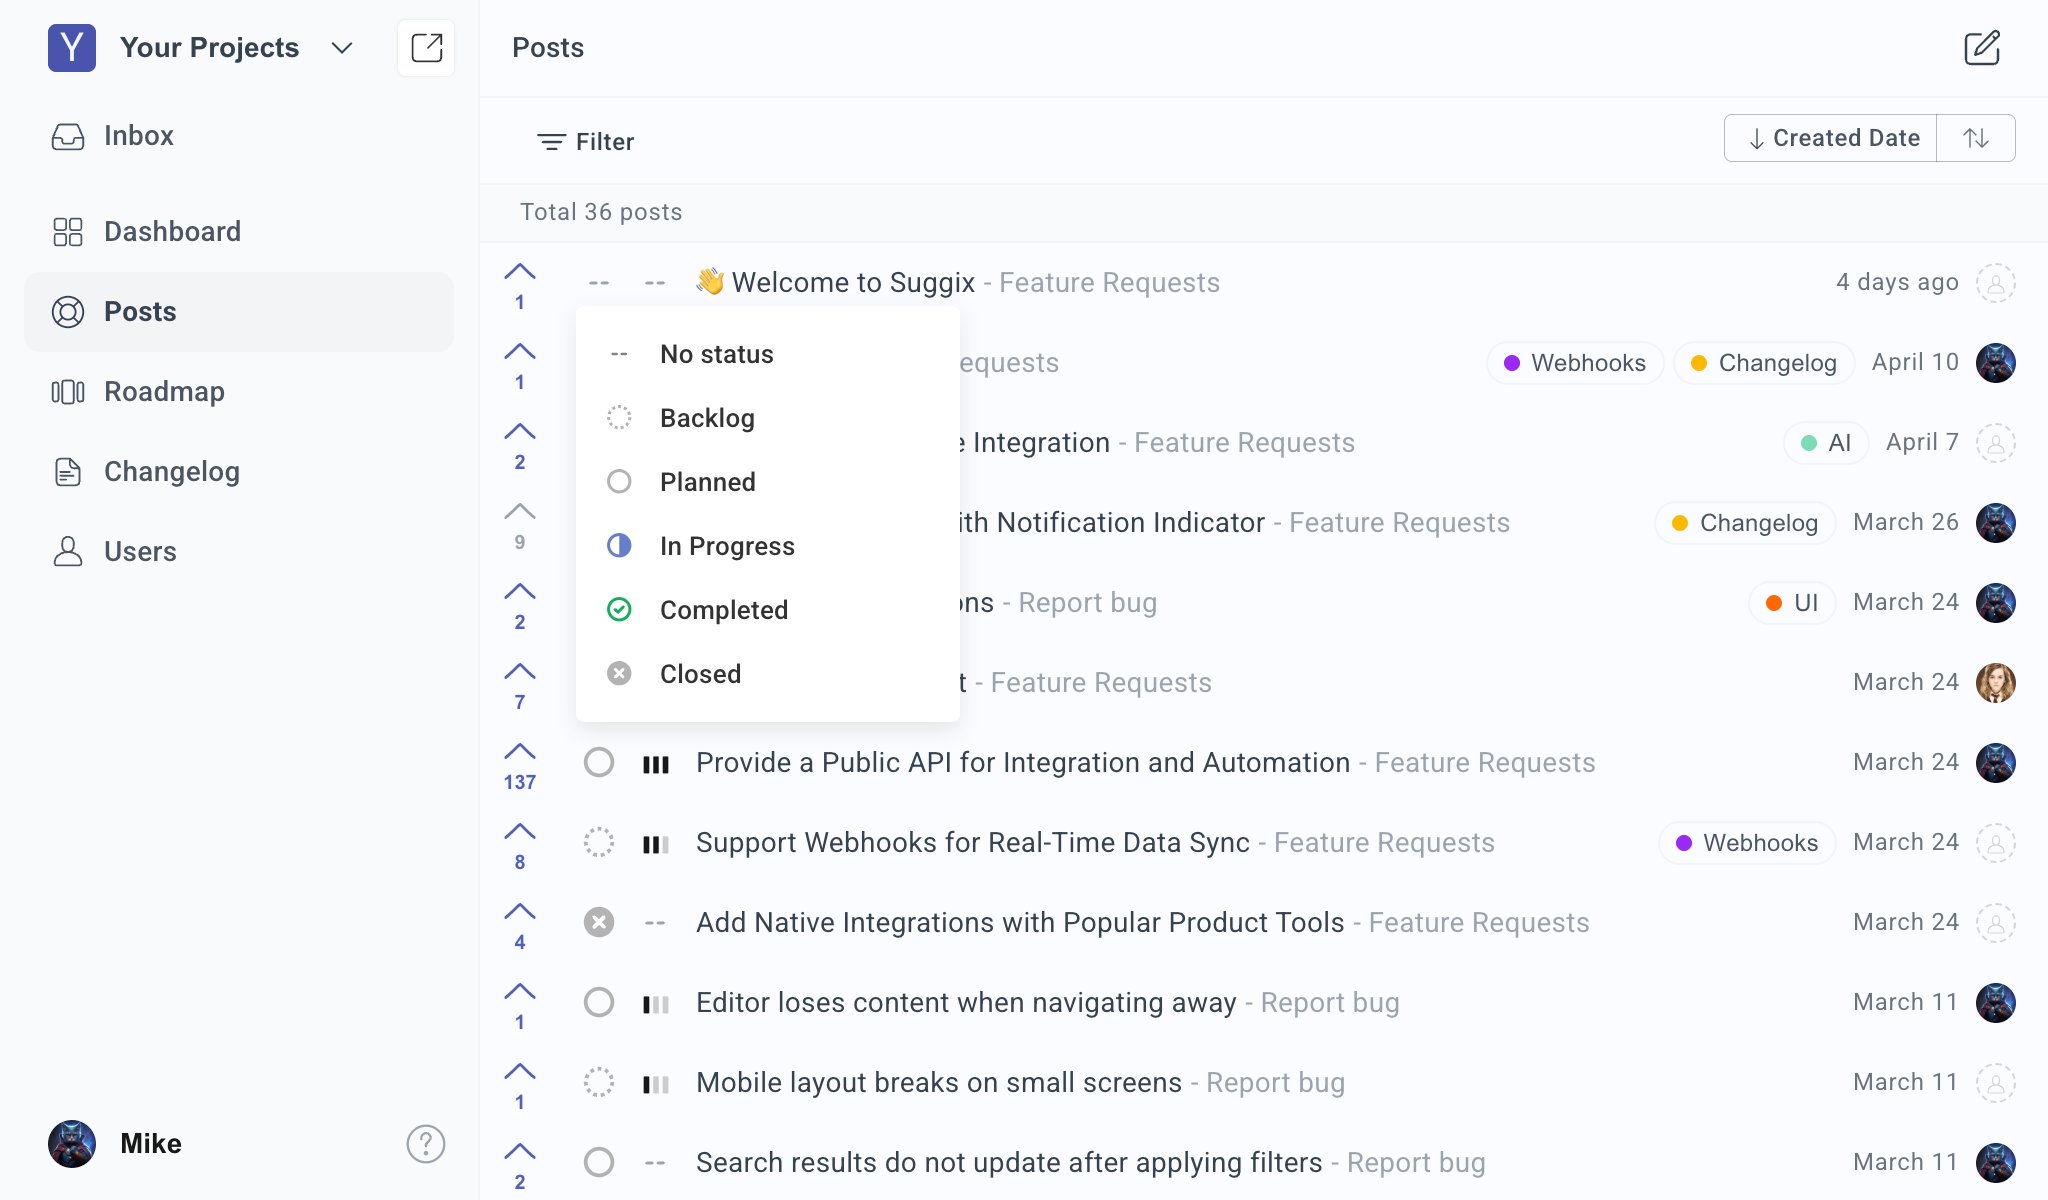This screenshot has width=2048, height=1200.
Task: Open backlog status circle on Support Webhooks post
Action: (x=599, y=842)
